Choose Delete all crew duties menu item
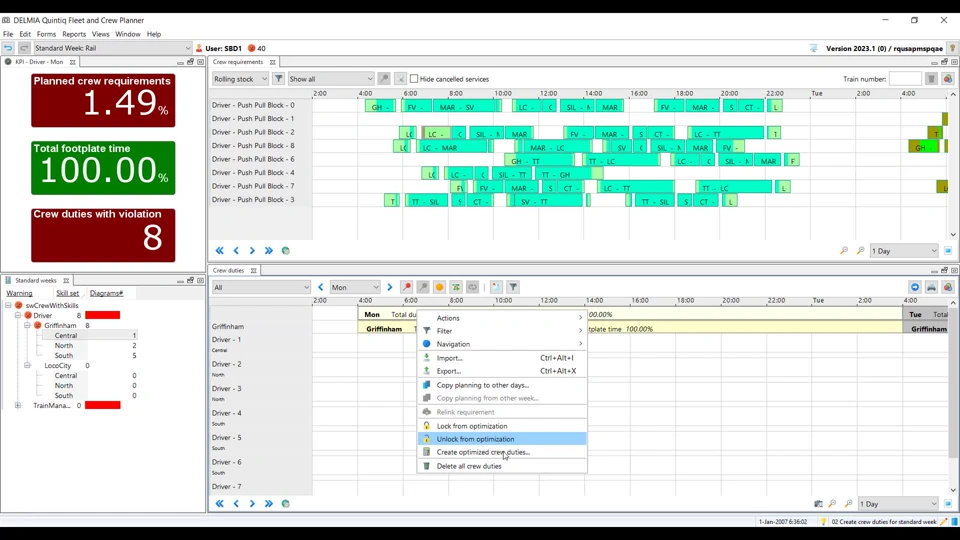 [502, 466]
